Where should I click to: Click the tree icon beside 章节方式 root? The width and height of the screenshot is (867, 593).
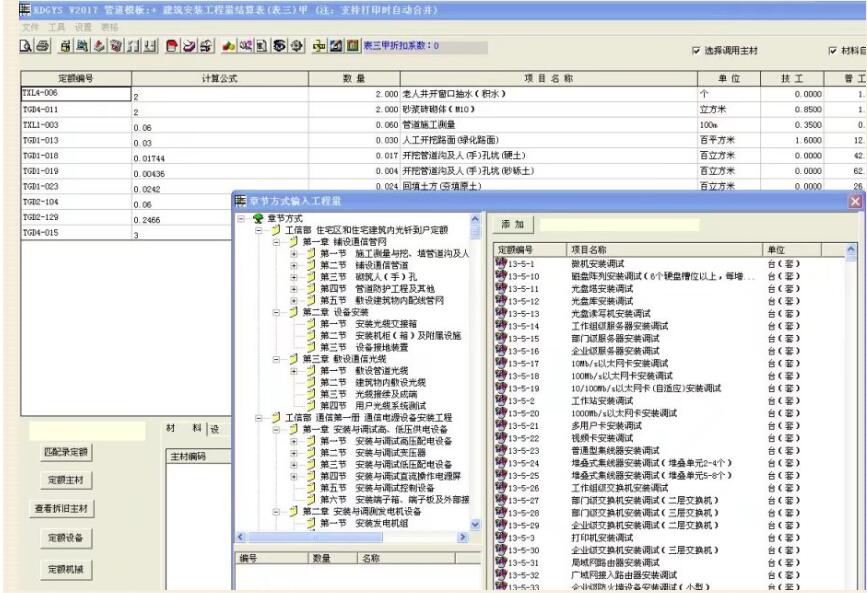click(x=257, y=219)
